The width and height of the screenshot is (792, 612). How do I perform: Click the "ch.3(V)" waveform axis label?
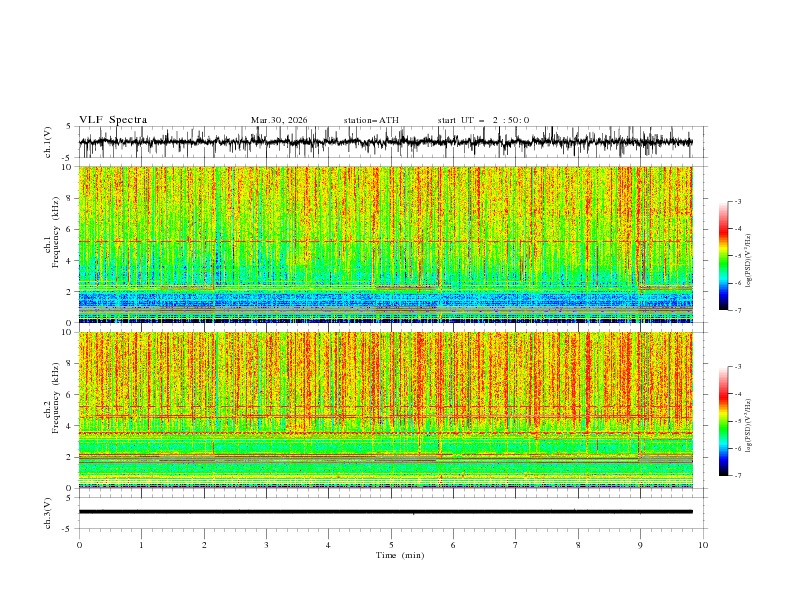click(x=48, y=513)
